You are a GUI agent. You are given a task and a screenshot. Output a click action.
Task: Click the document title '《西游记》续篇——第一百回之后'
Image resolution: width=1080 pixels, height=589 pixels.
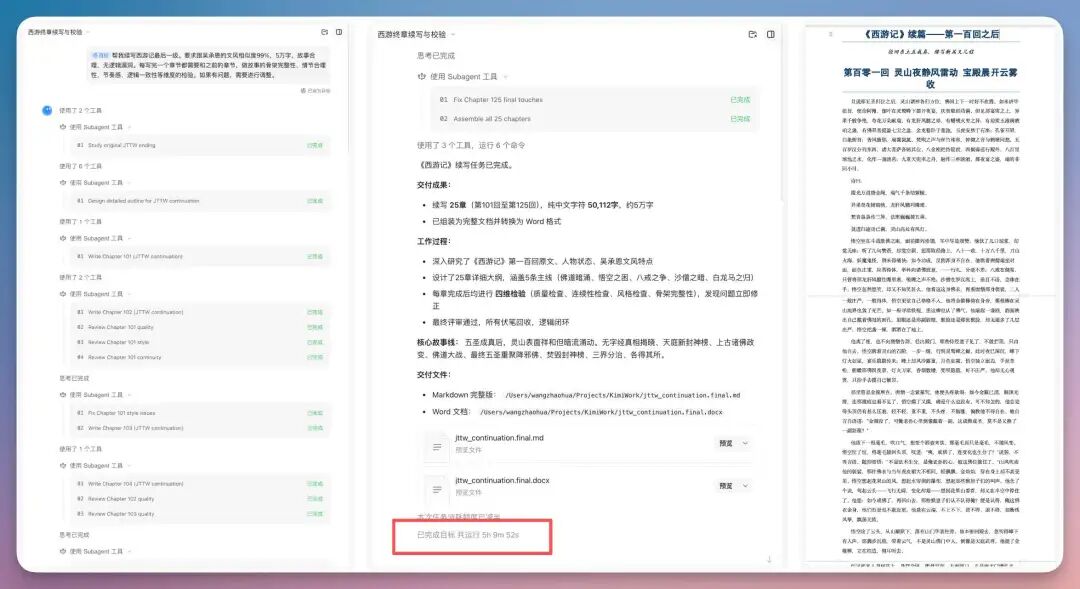coord(931,34)
